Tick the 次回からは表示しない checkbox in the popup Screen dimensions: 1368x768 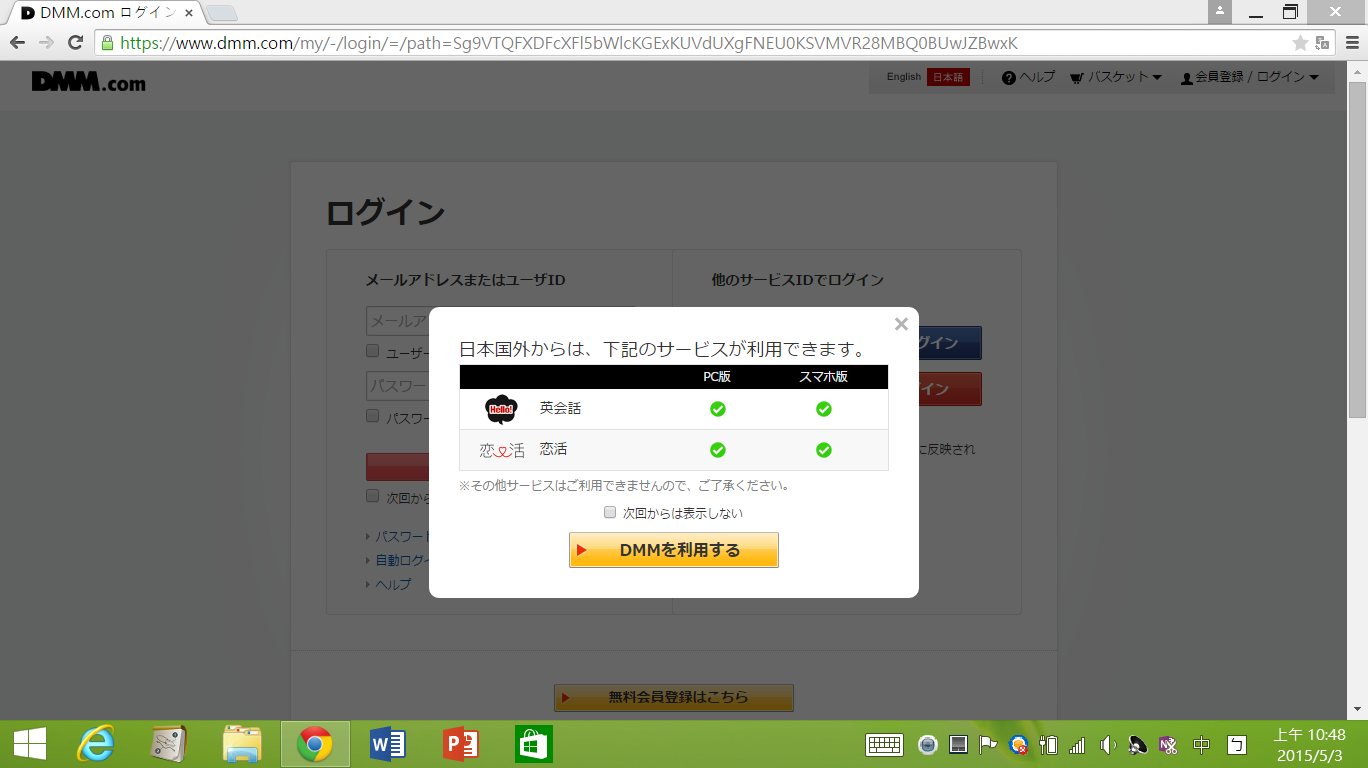point(610,512)
